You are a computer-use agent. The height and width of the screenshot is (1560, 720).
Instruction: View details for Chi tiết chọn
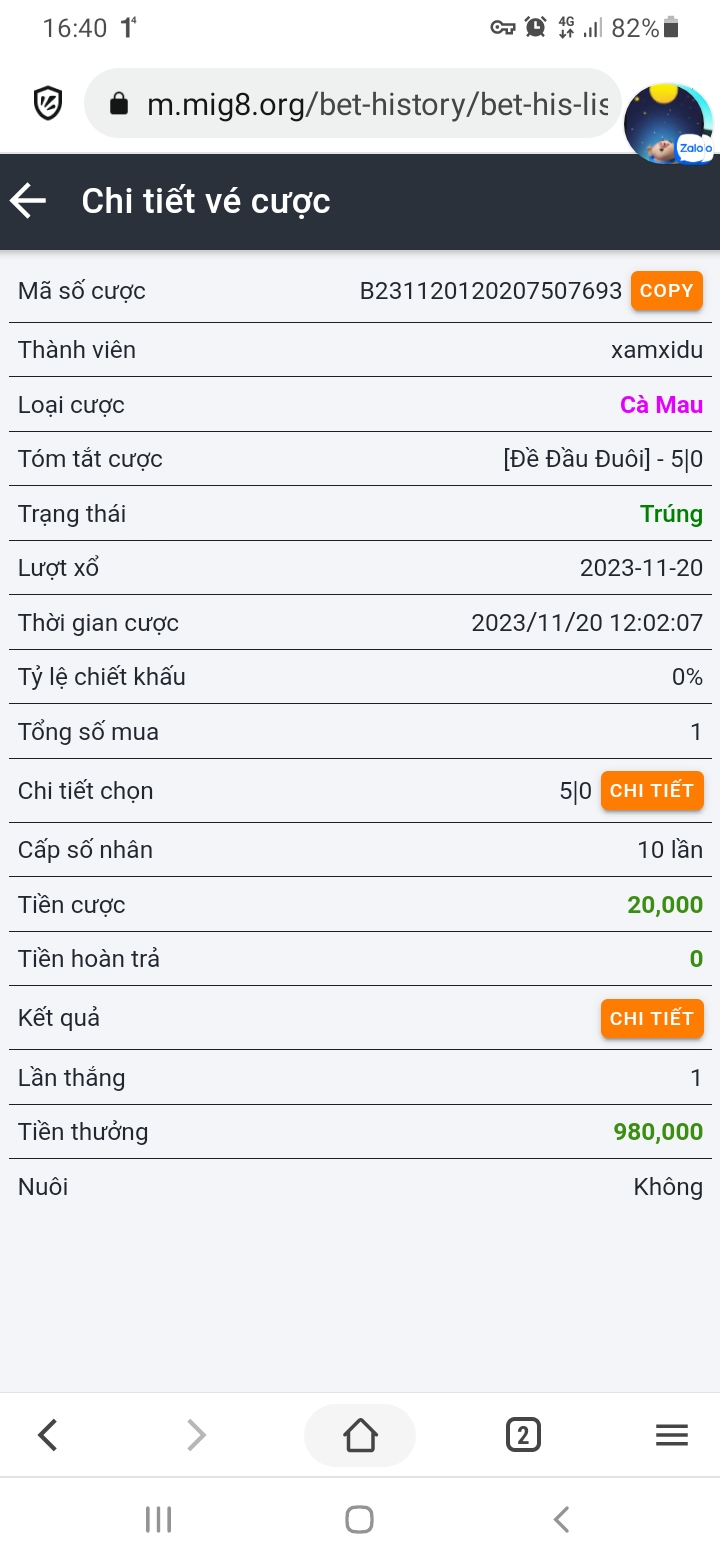pyautogui.click(x=652, y=790)
